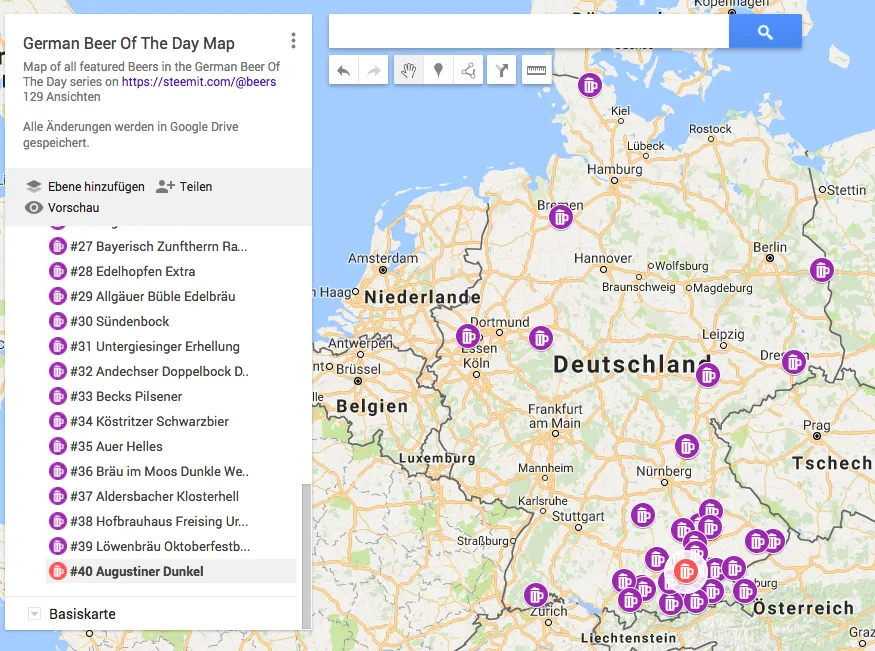Click the blue search magnifier button

(765, 32)
